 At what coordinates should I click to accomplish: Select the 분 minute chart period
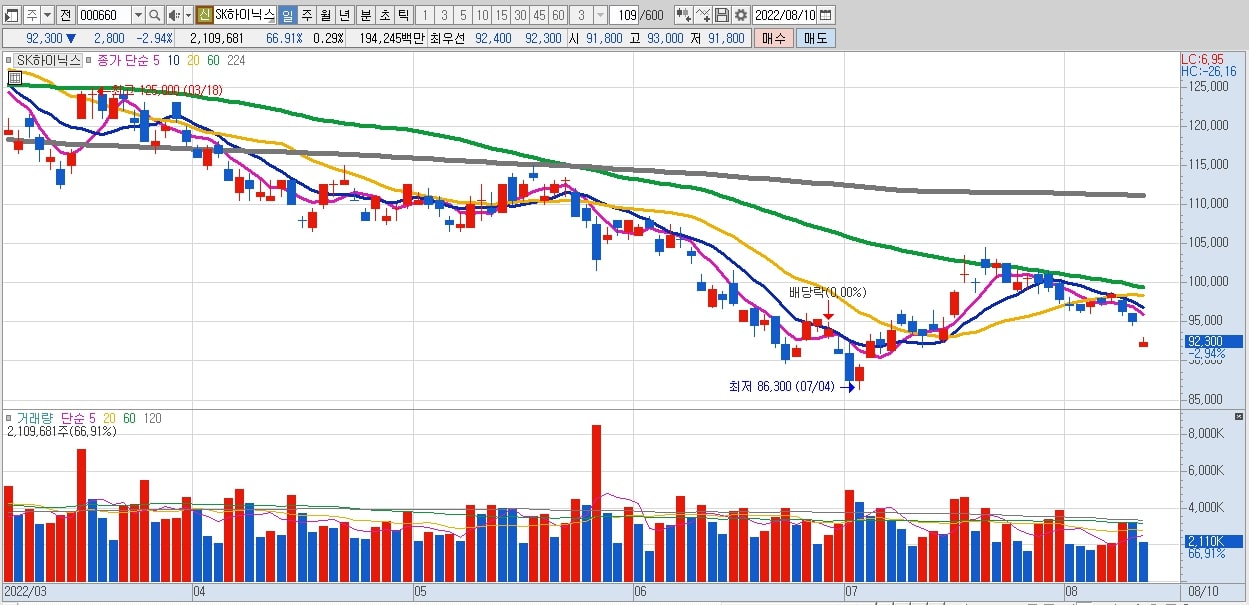coord(364,15)
